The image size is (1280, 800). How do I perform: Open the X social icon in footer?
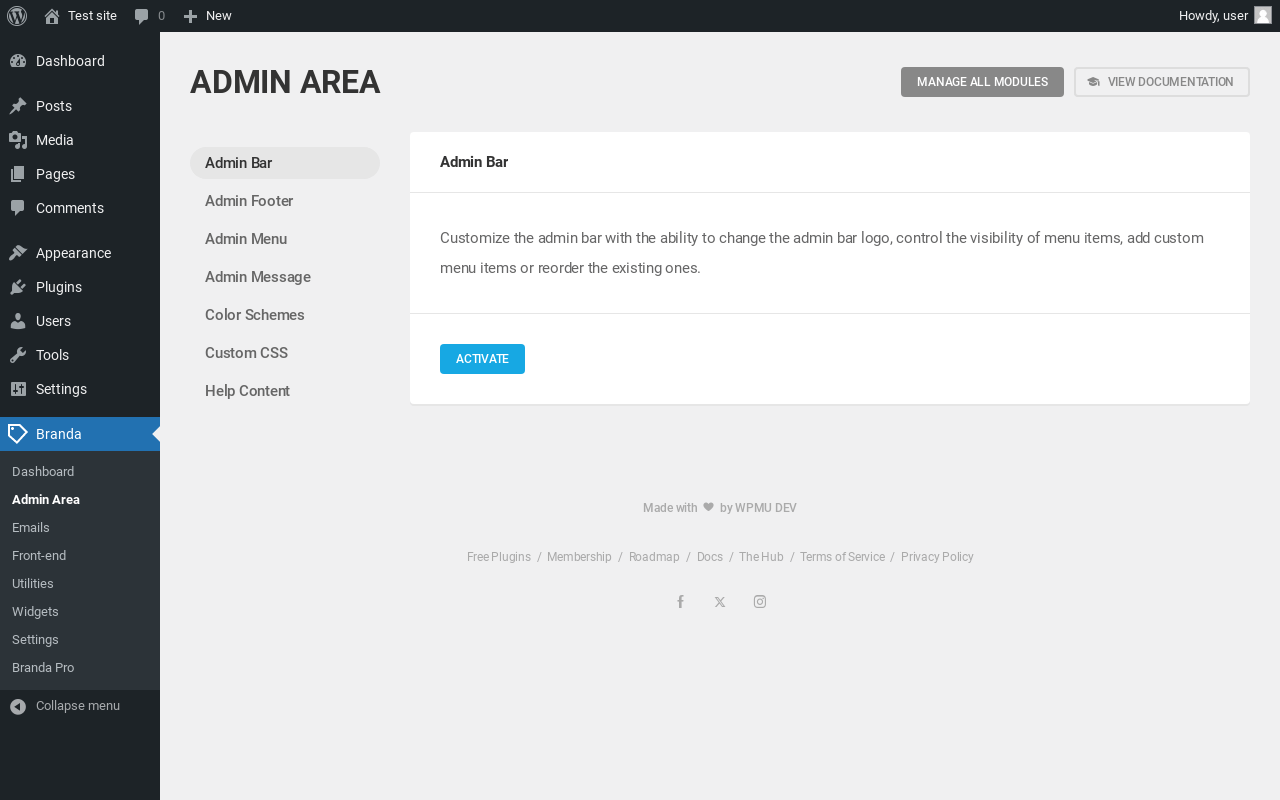[720, 602]
